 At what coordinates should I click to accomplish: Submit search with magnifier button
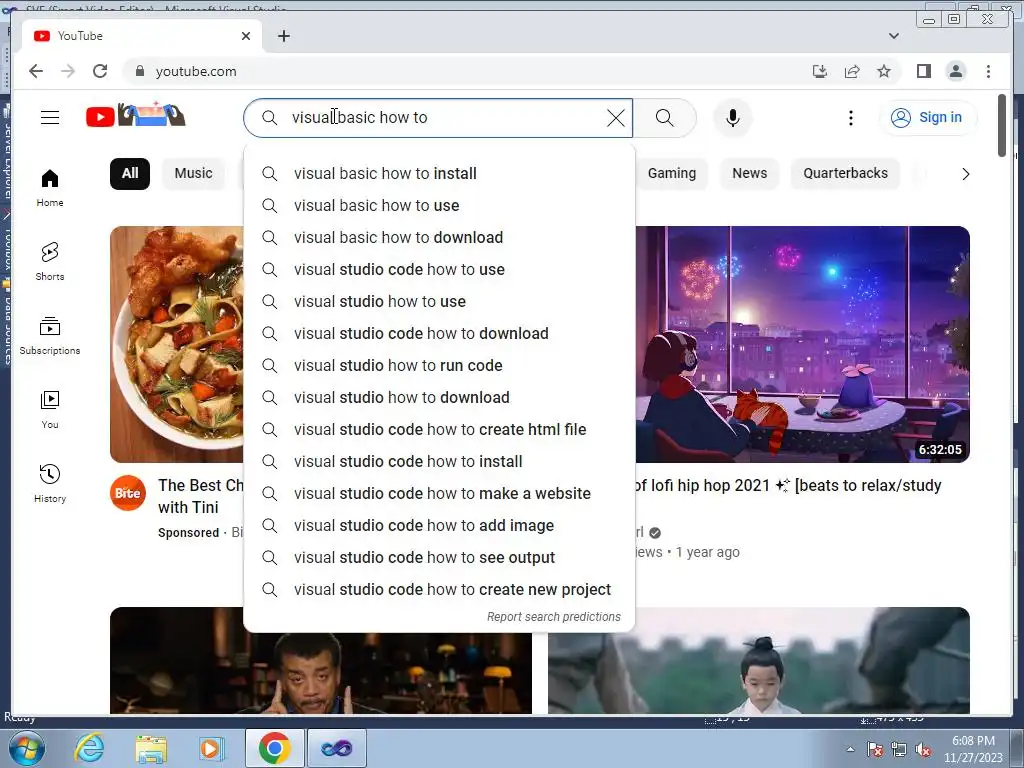pyautogui.click(x=664, y=118)
